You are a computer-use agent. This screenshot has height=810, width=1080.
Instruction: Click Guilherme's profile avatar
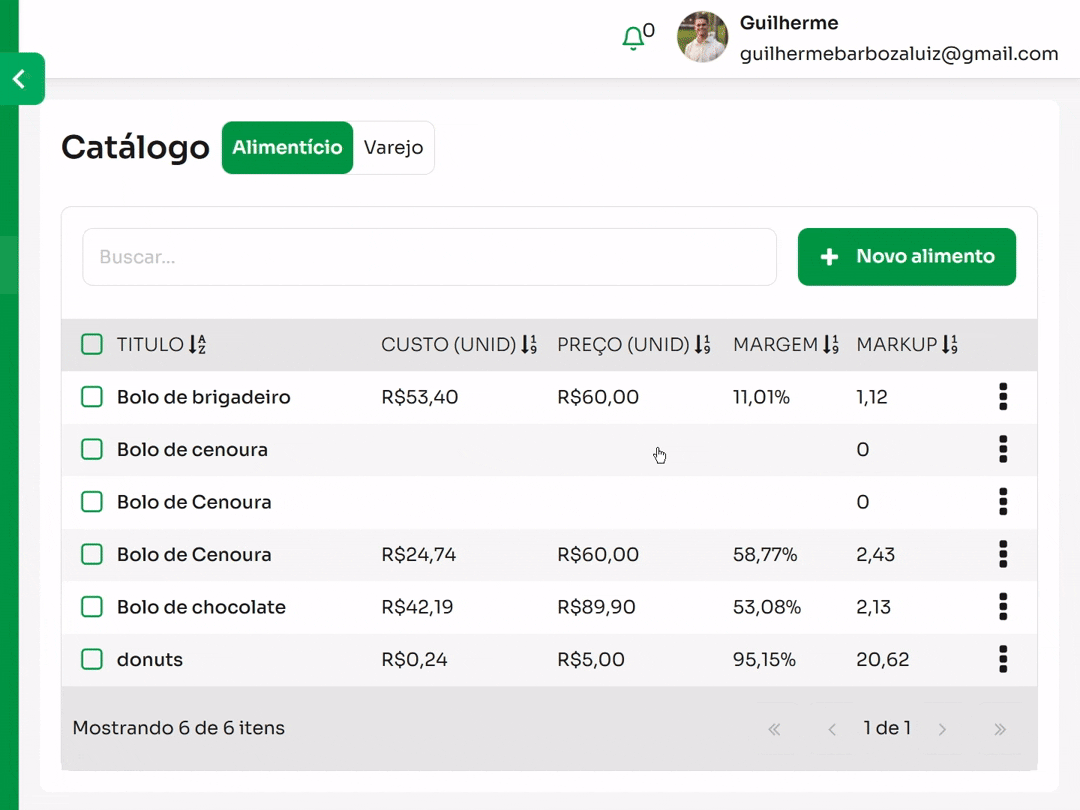[x=702, y=38]
